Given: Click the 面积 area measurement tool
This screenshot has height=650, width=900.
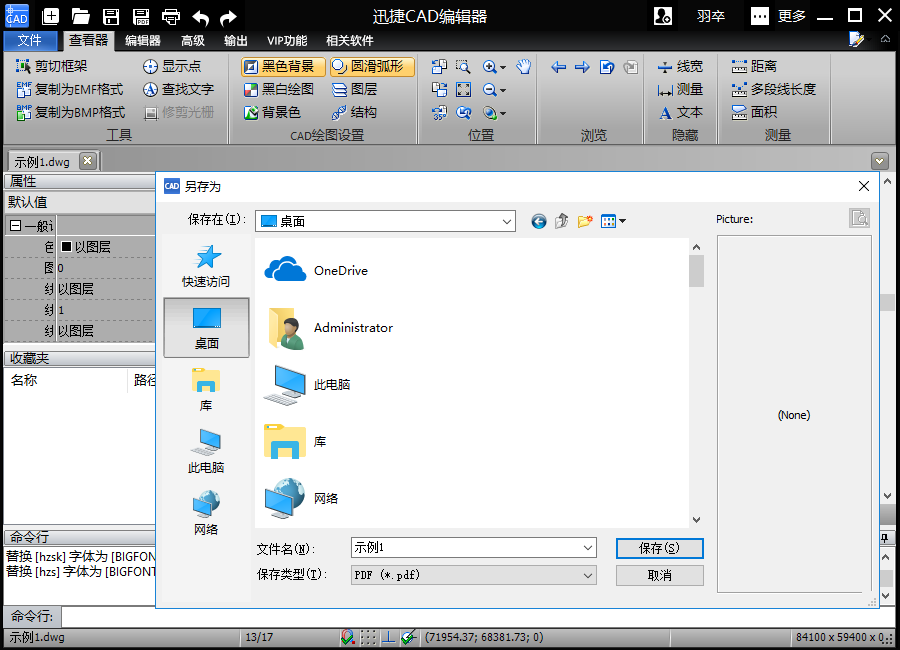Looking at the screenshot, I should (x=754, y=113).
